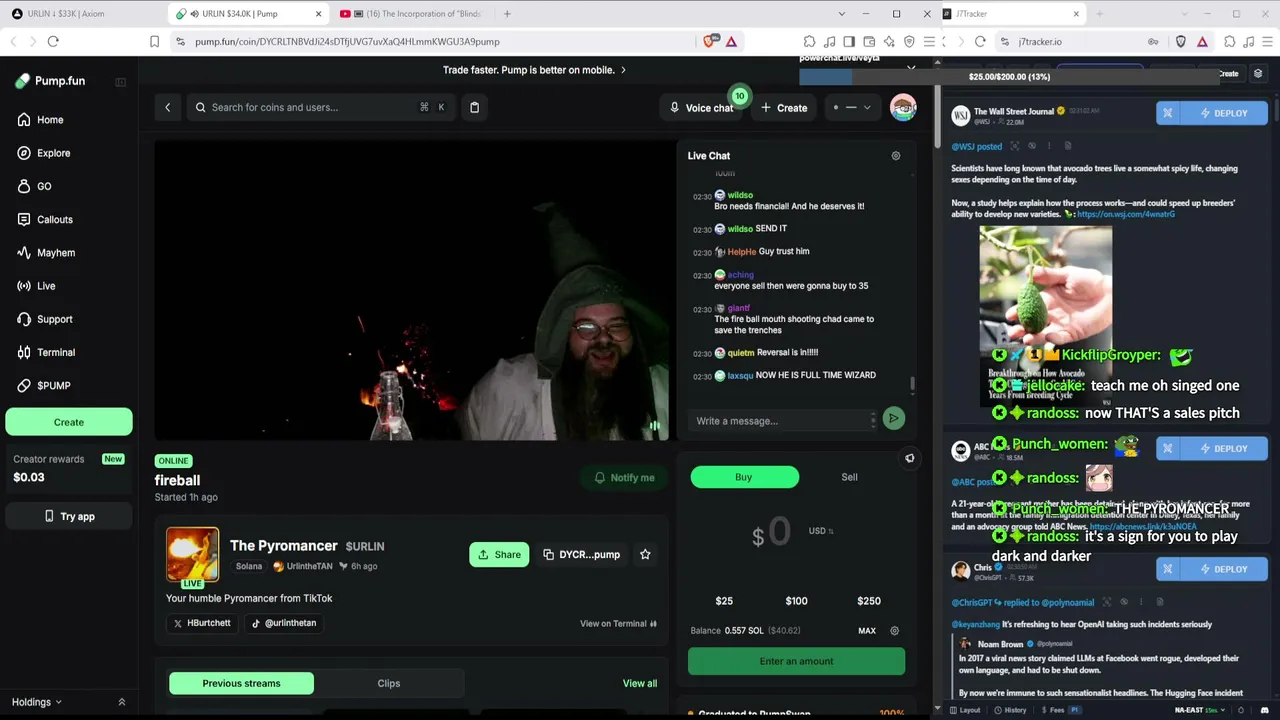Switch trade mode to Sell
Screen dimensions: 1280x720
coord(849,477)
